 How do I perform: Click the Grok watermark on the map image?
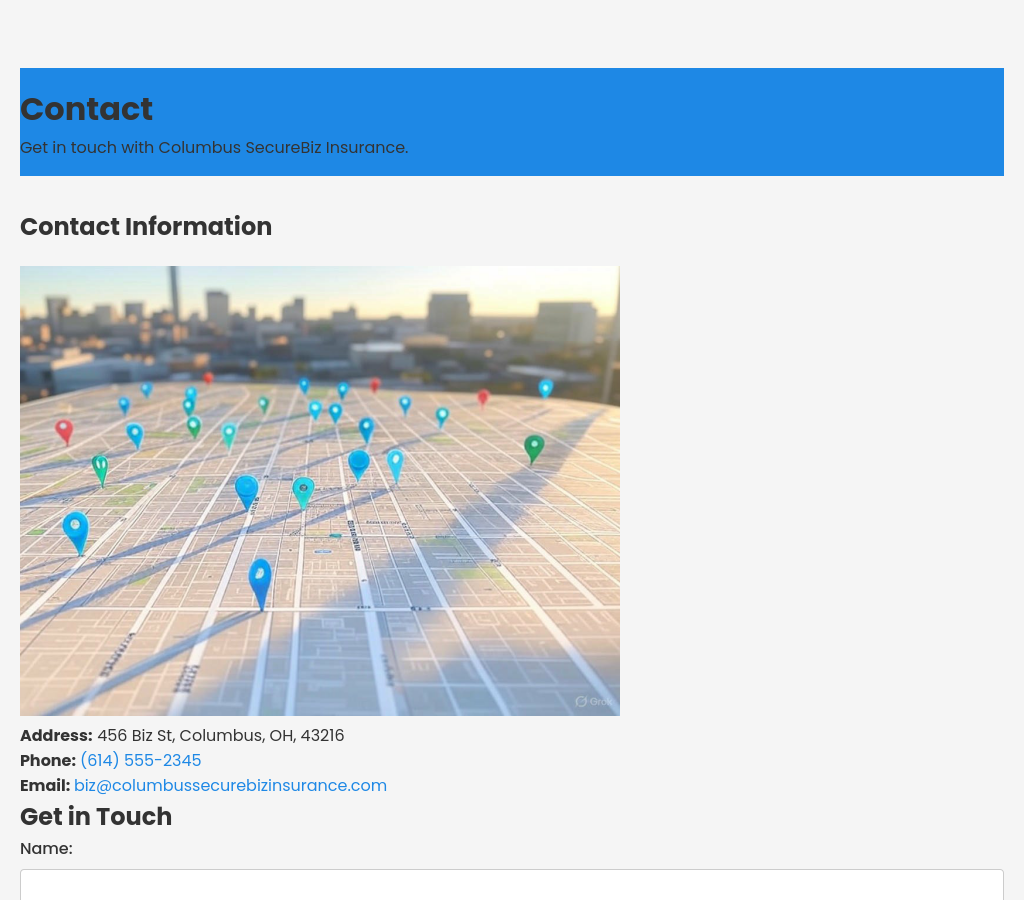[x=594, y=701]
